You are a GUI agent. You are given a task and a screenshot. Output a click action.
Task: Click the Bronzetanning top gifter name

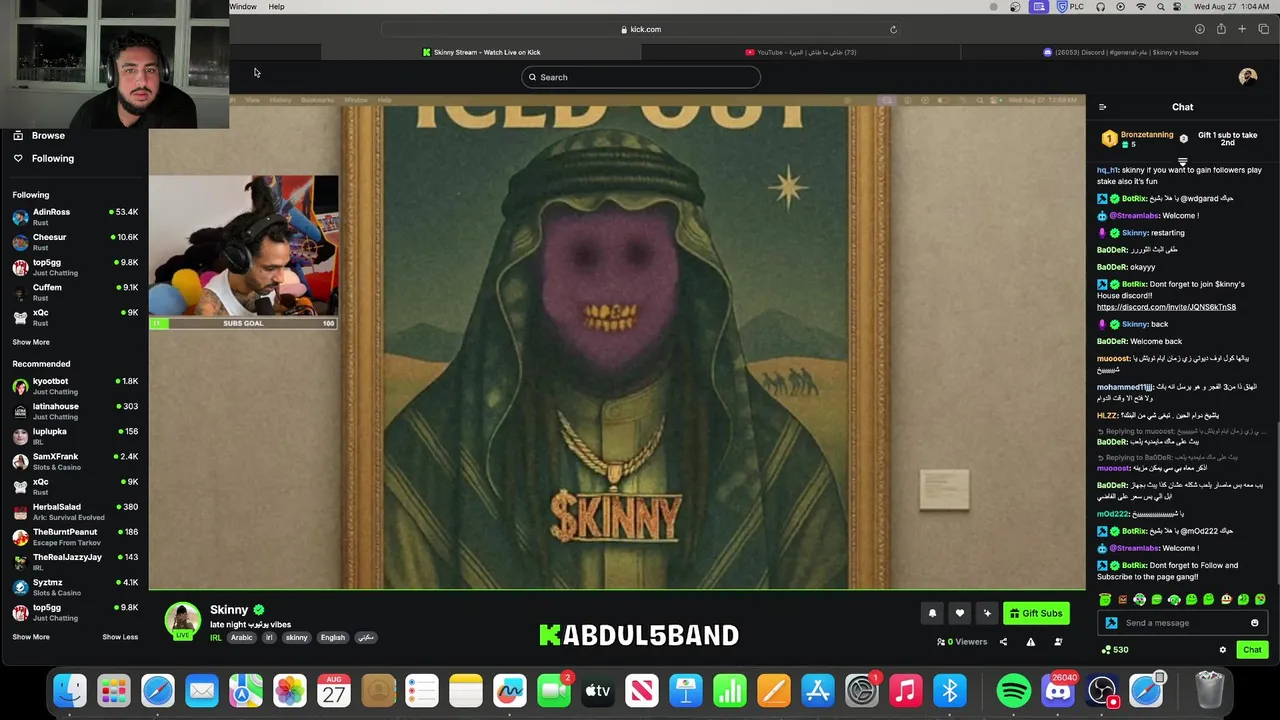coord(1147,135)
